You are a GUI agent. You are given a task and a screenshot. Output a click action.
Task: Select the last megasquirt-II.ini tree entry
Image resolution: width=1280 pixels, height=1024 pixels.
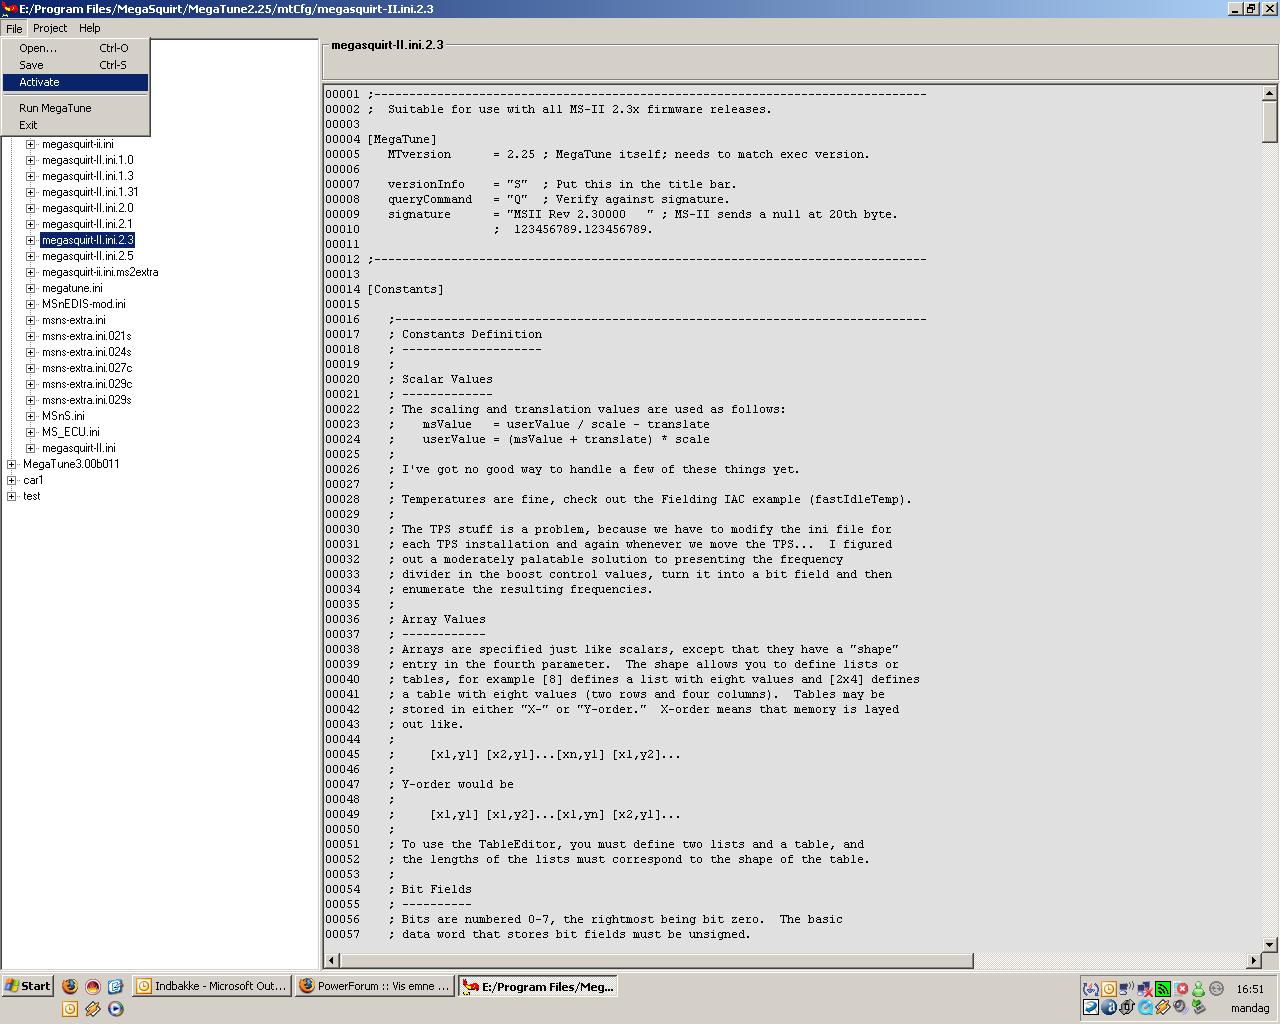point(79,448)
